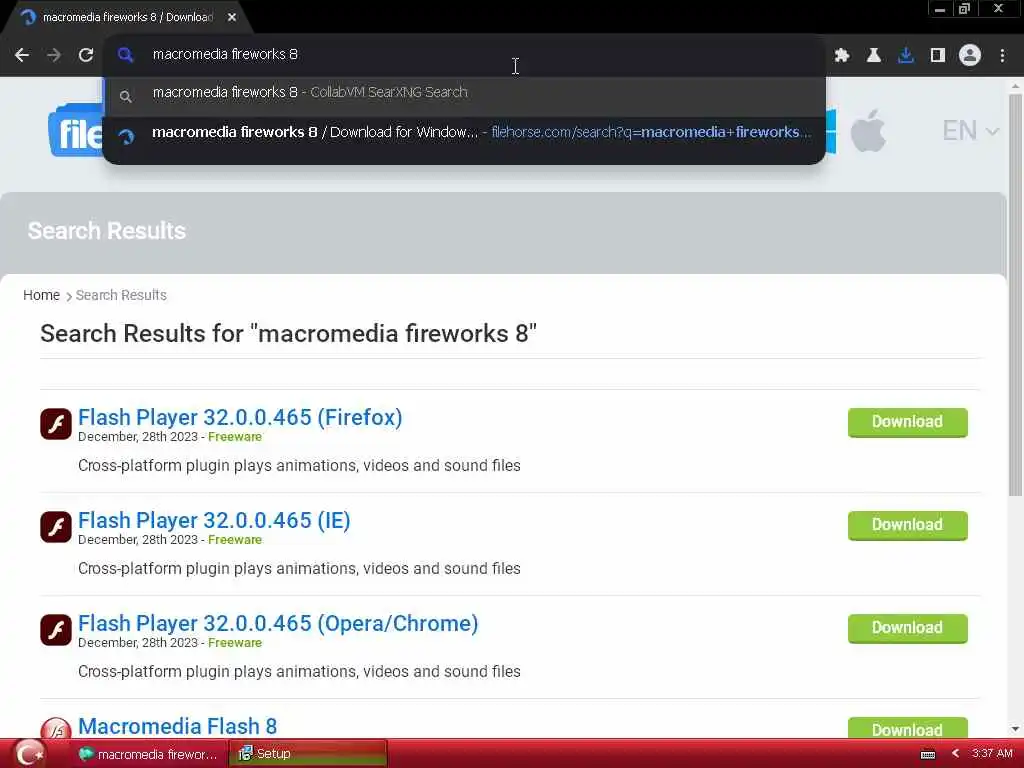This screenshot has height=768, width=1024.
Task: Open the extensions puzzle icon
Action: [842, 56]
